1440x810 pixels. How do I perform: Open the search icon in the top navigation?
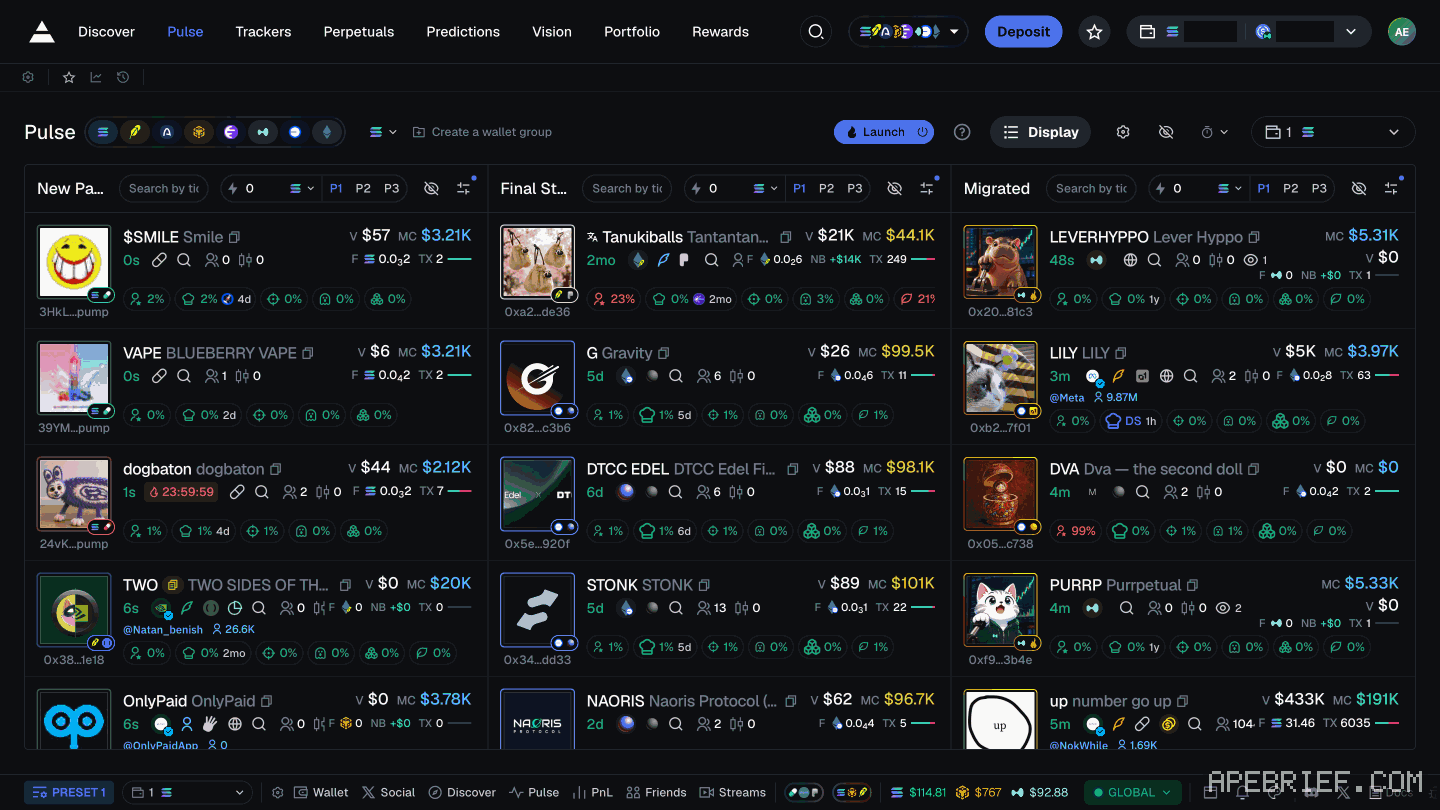pos(816,32)
